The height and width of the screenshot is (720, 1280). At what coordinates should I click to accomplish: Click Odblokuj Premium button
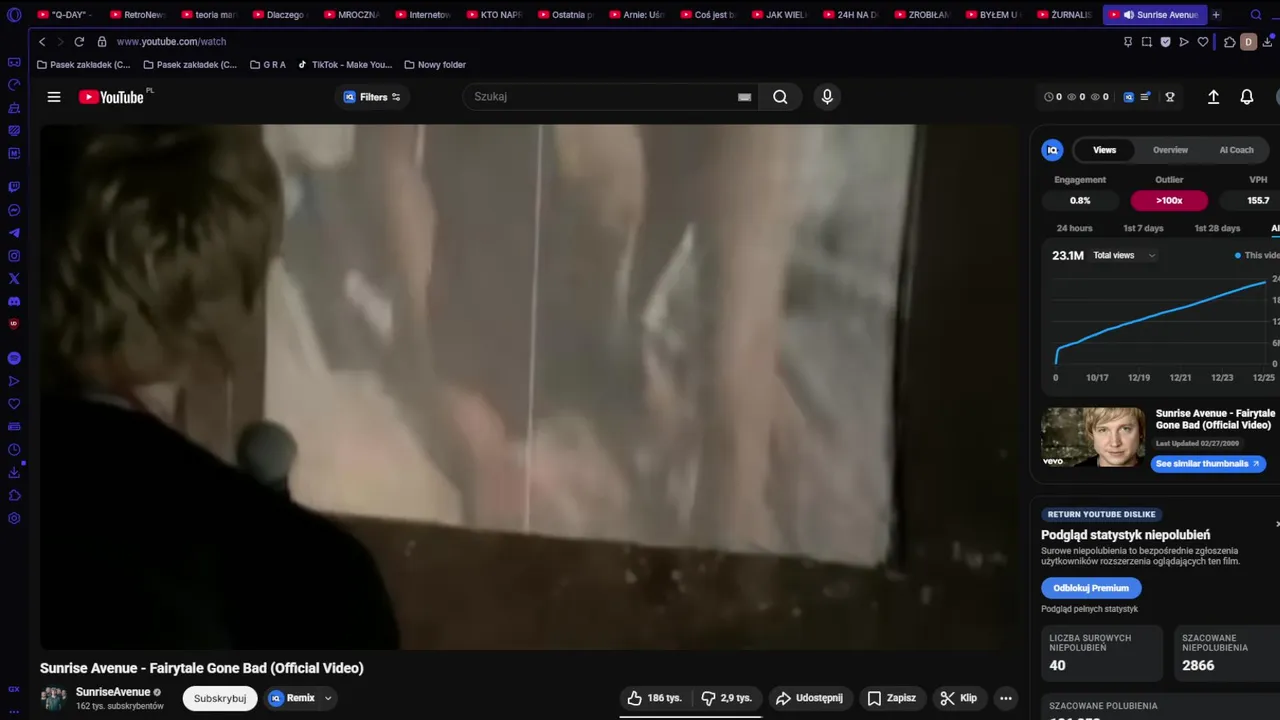pos(1091,588)
